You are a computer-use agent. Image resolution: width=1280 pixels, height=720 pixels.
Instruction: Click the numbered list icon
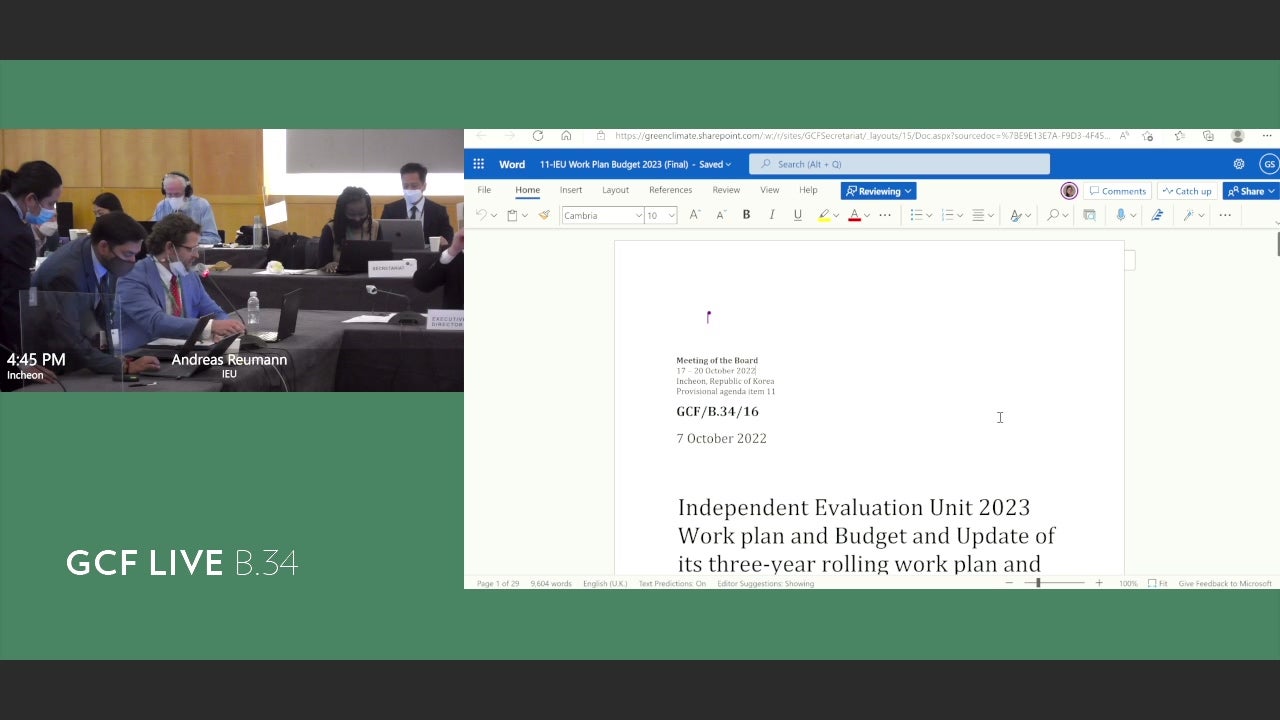pyautogui.click(x=947, y=215)
